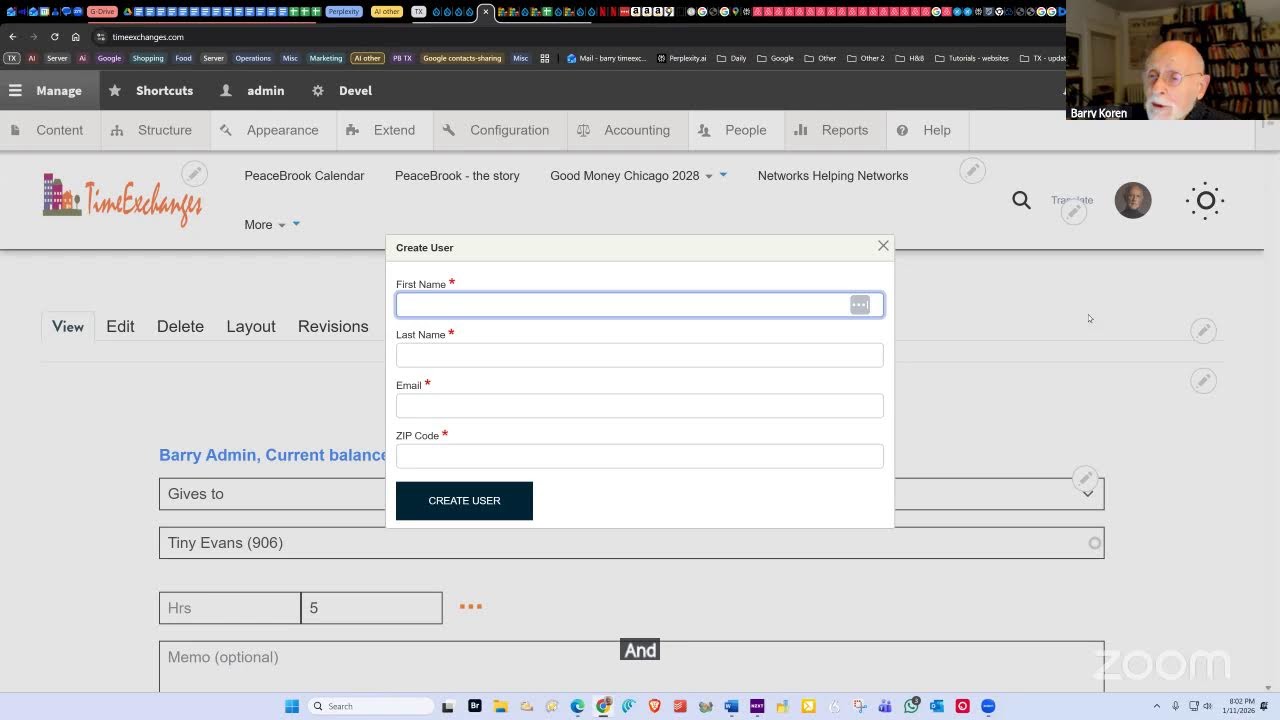Click edit pencil beside Networks Helping Networks
This screenshot has height=720, width=1280.
[x=972, y=171]
